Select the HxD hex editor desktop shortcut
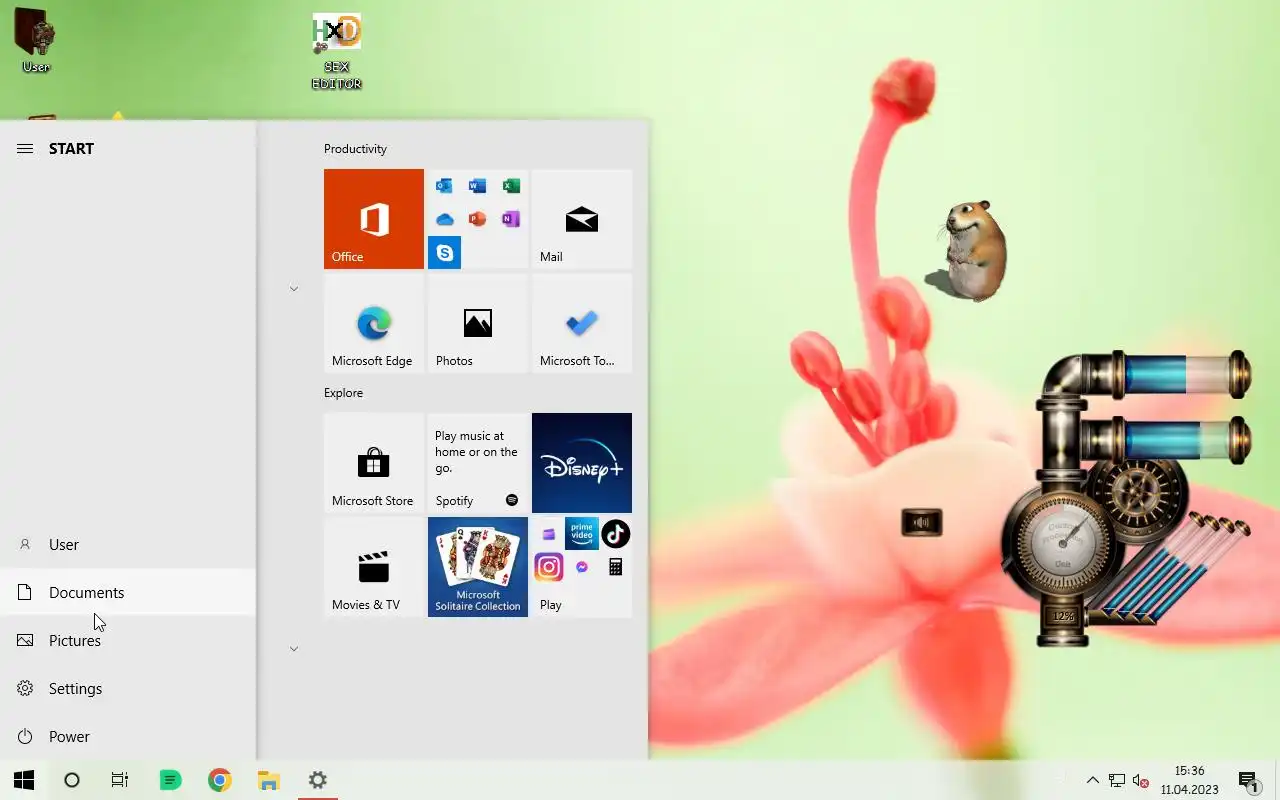 [336, 51]
